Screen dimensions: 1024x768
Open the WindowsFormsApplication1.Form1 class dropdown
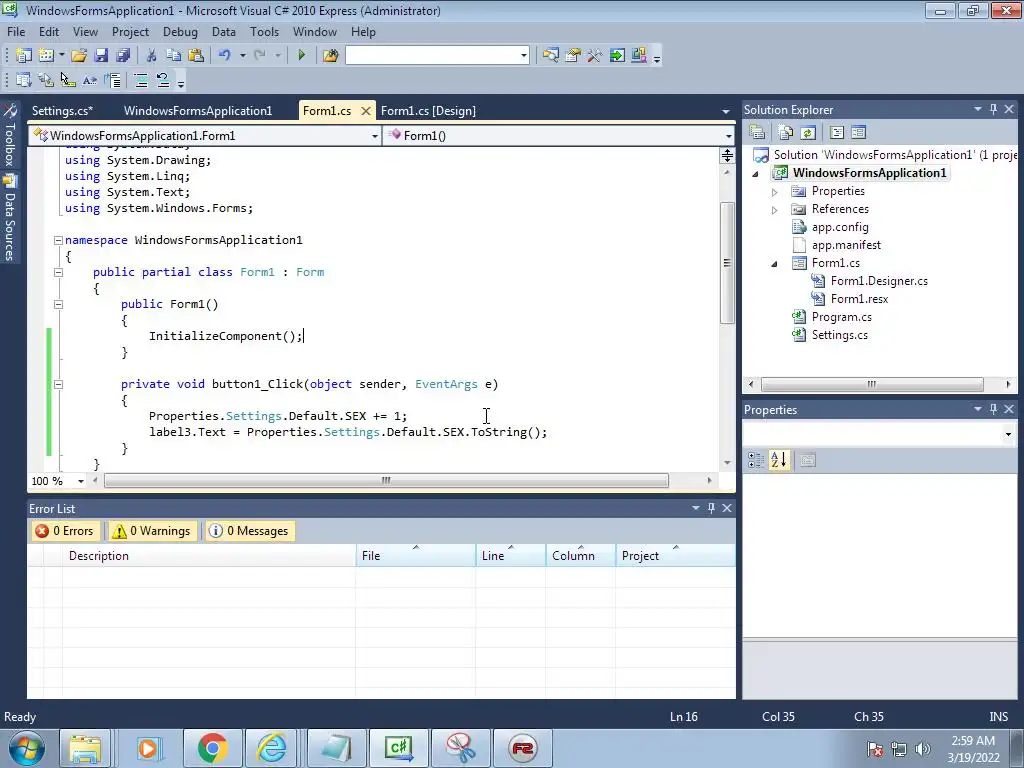click(x=375, y=136)
